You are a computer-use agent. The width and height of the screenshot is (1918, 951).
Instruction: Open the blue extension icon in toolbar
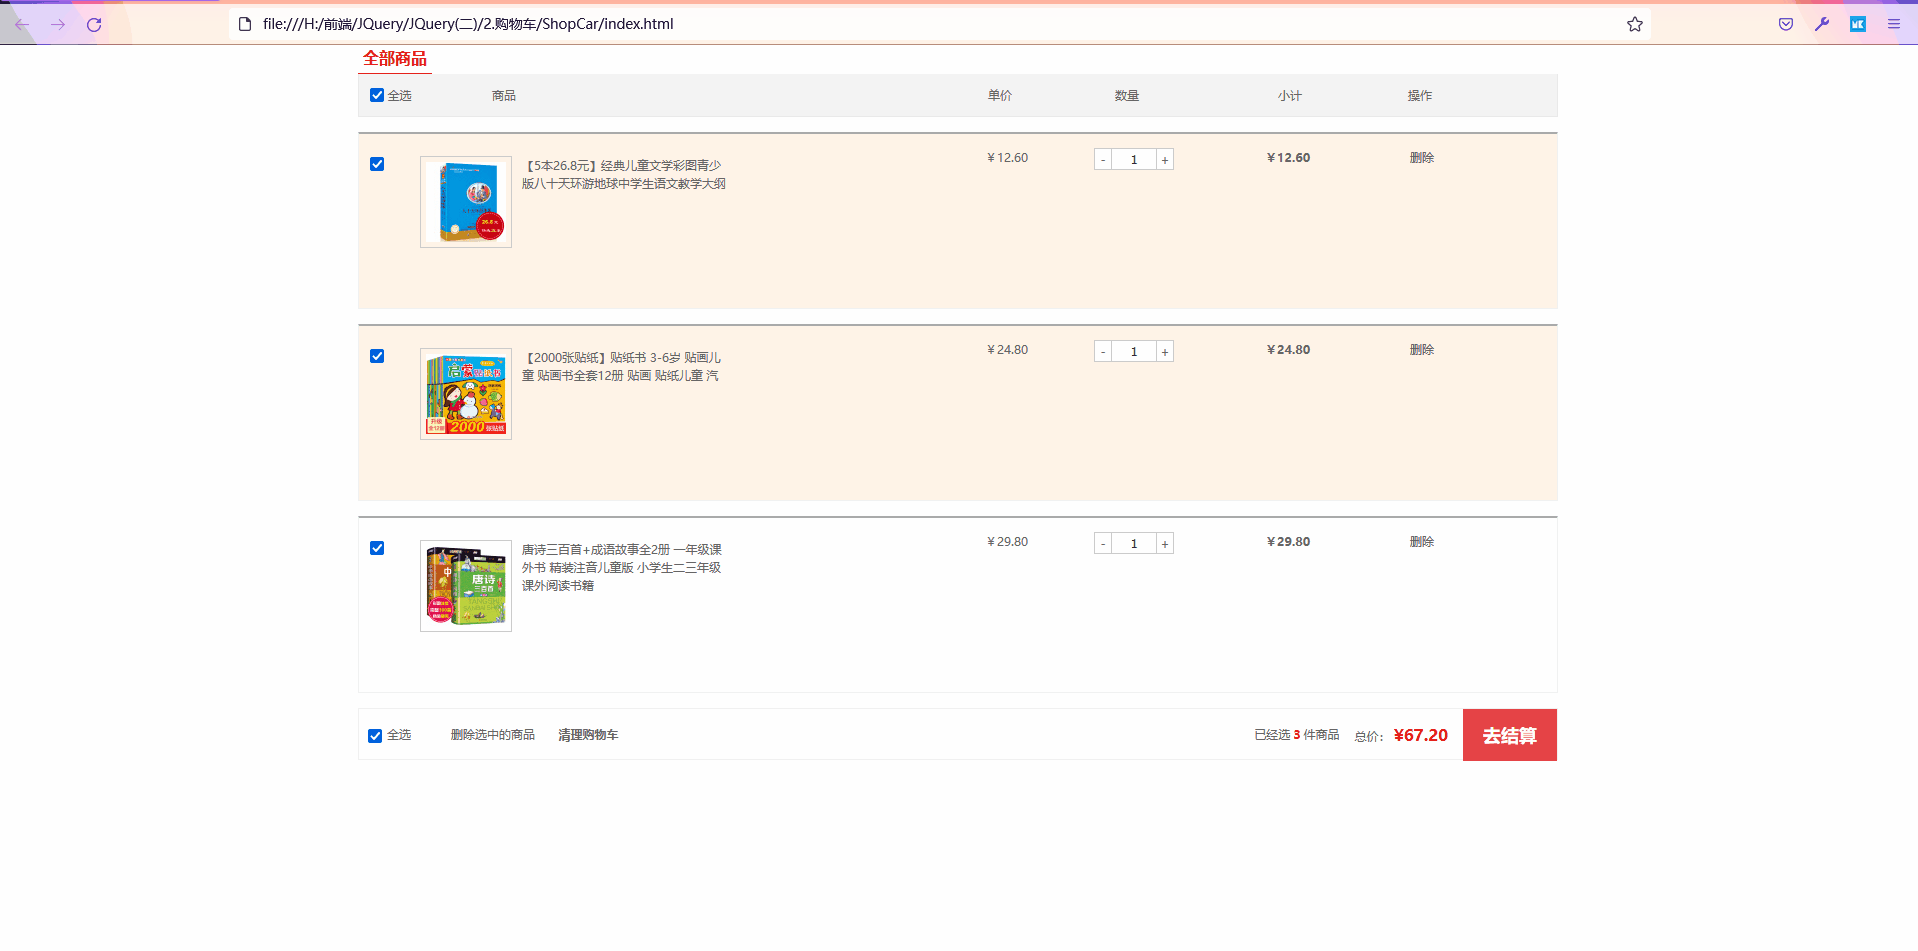1858,24
